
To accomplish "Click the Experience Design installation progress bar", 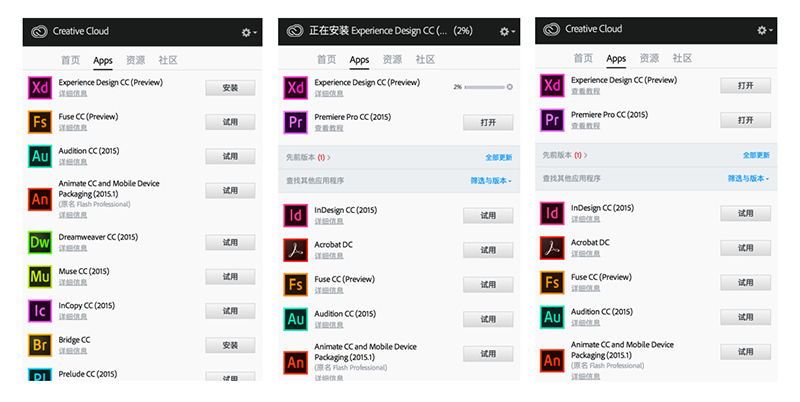I will click(484, 87).
